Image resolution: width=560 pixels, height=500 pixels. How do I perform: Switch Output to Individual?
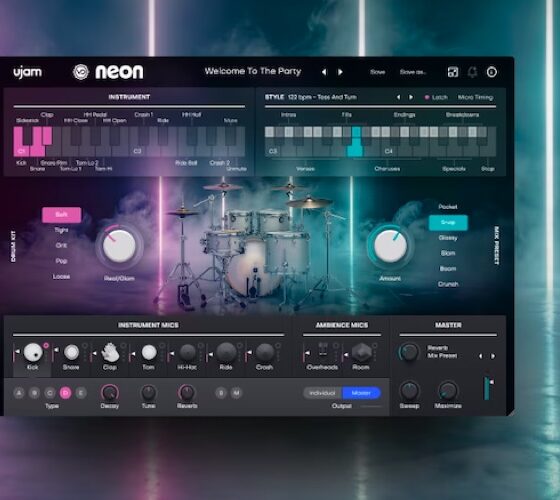click(x=322, y=393)
